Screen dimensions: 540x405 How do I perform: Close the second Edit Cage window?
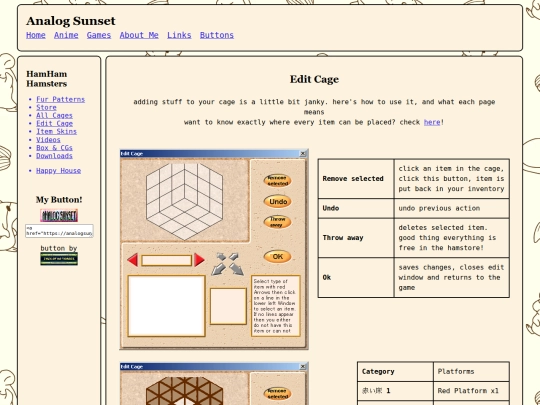pyautogui.click(x=303, y=367)
